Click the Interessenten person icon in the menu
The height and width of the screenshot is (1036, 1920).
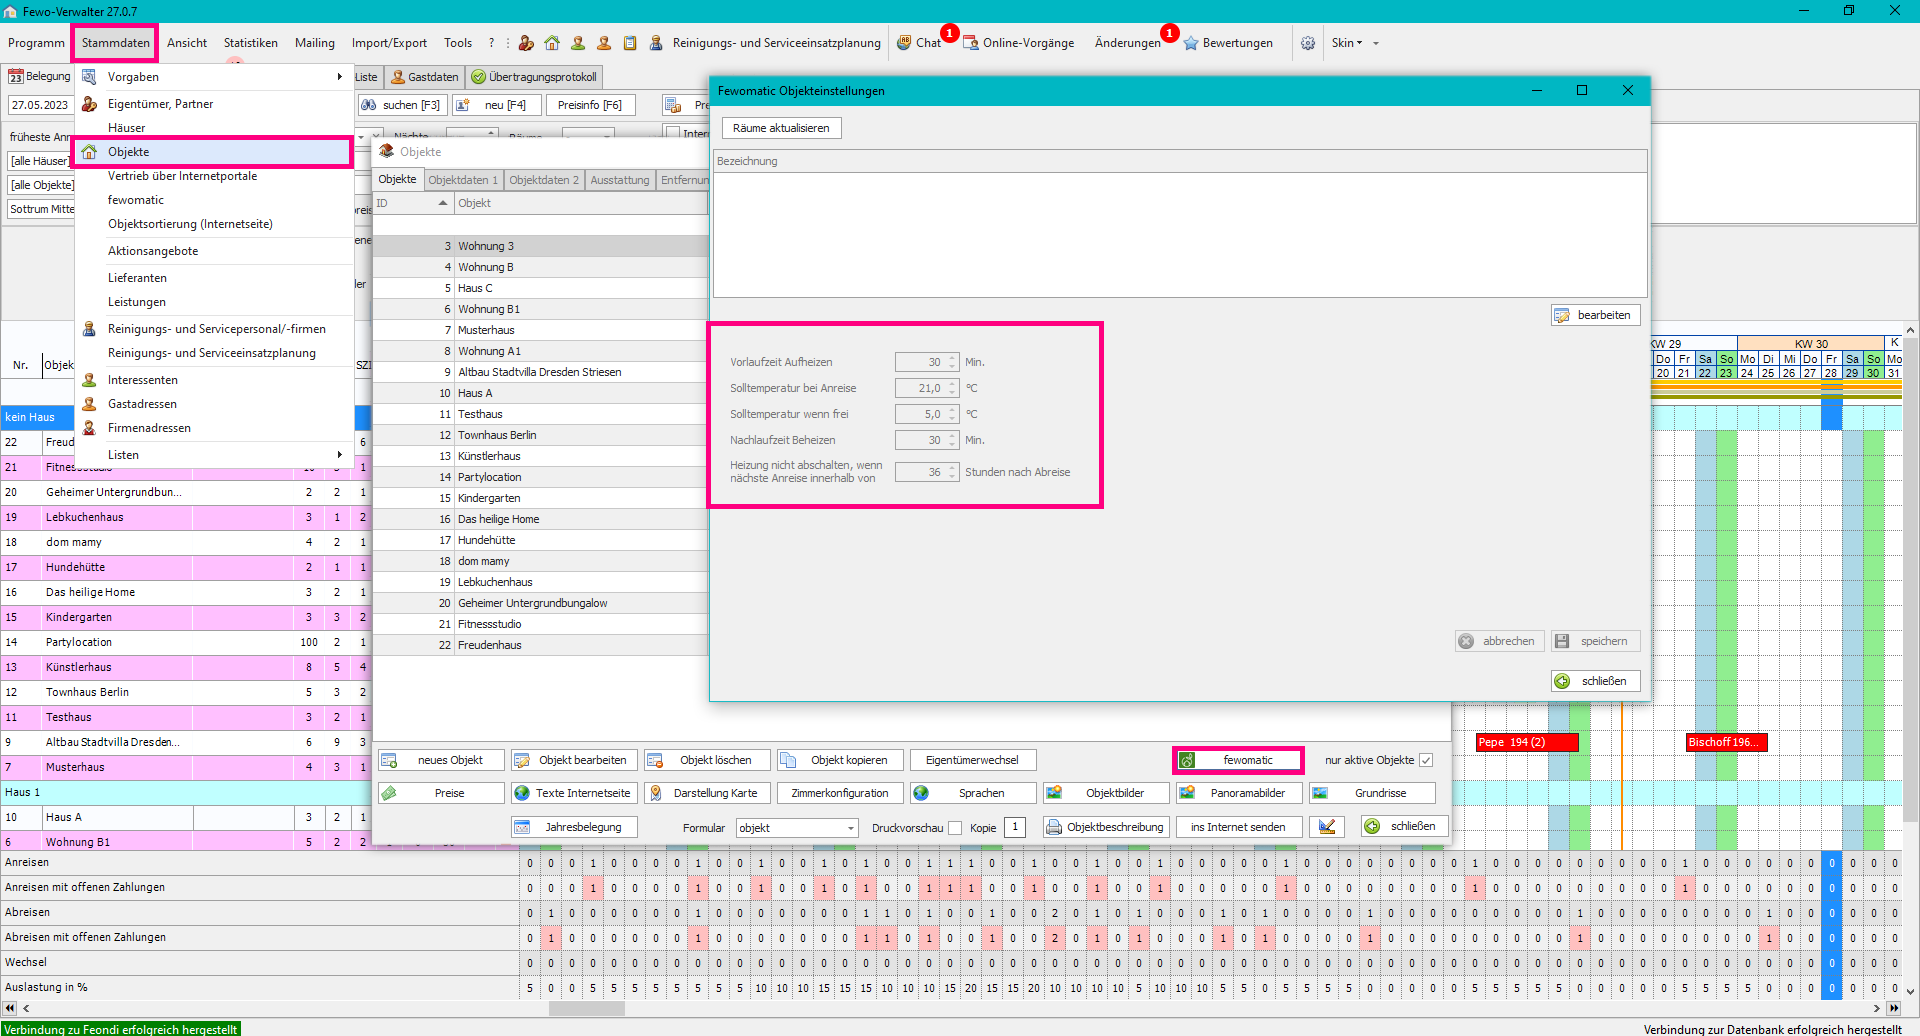[x=89, y=380]
